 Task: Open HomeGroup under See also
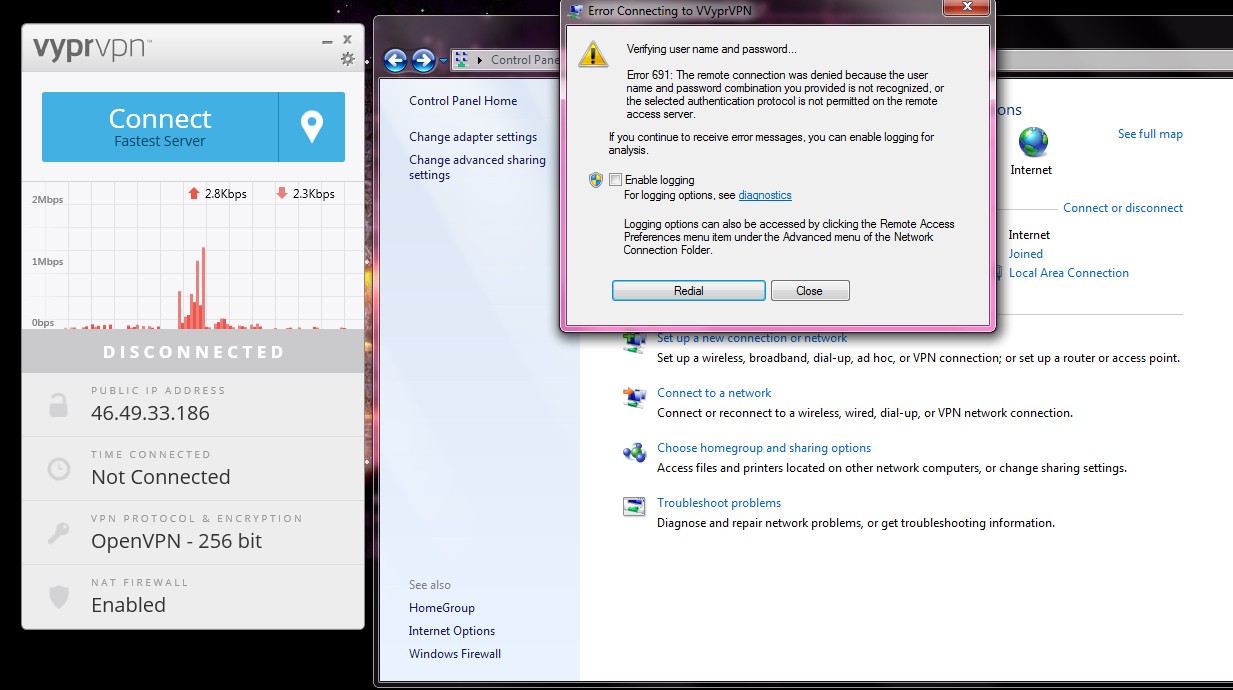442,608
